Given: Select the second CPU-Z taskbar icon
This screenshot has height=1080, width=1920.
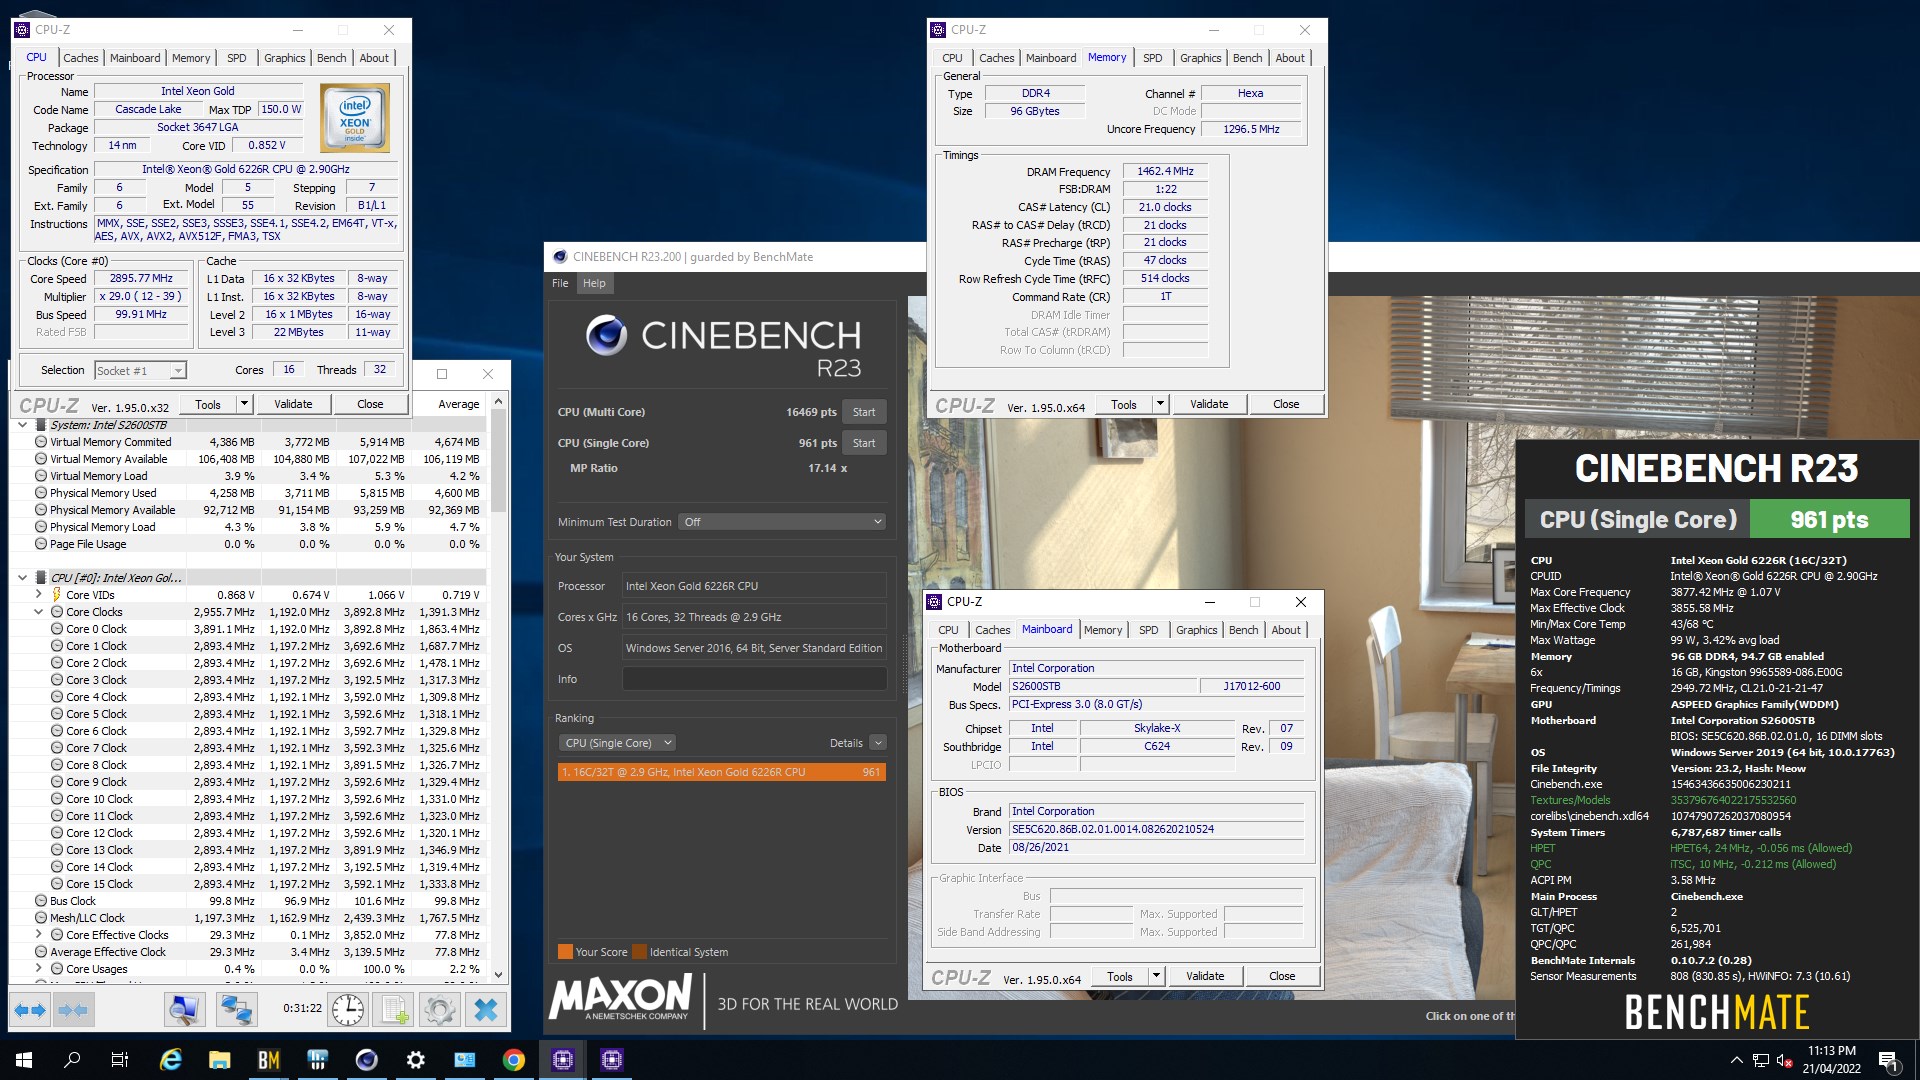Looking at the screenshot, I should (612, 1060).
